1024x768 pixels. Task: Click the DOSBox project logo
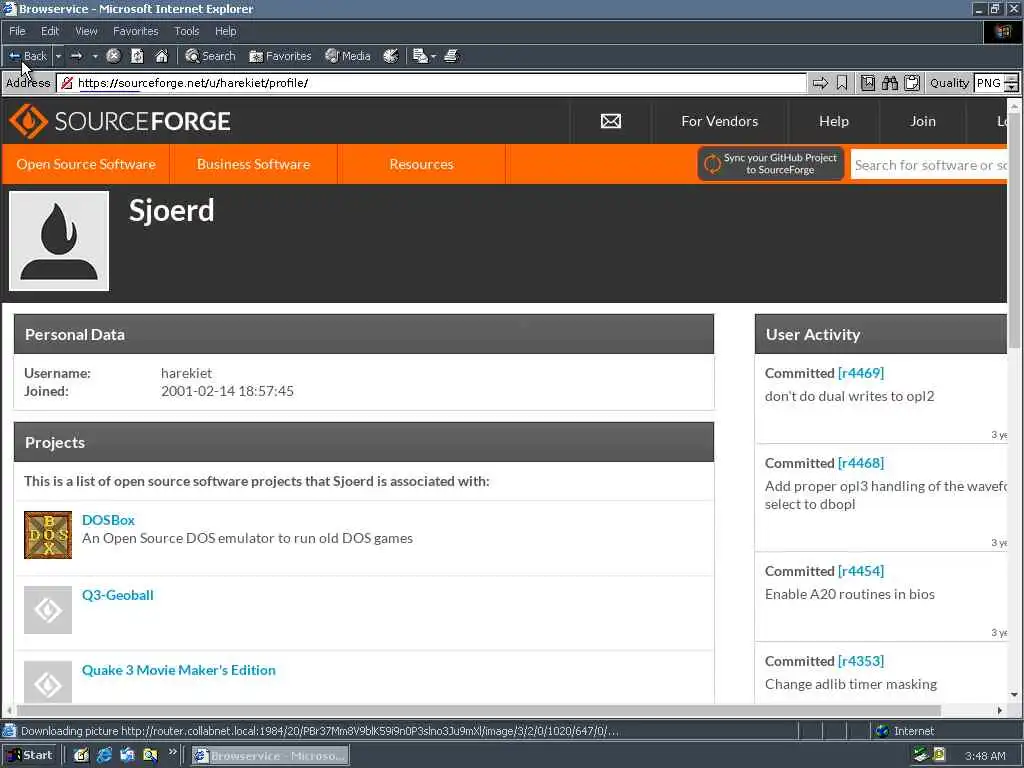[x=48, y=535]
